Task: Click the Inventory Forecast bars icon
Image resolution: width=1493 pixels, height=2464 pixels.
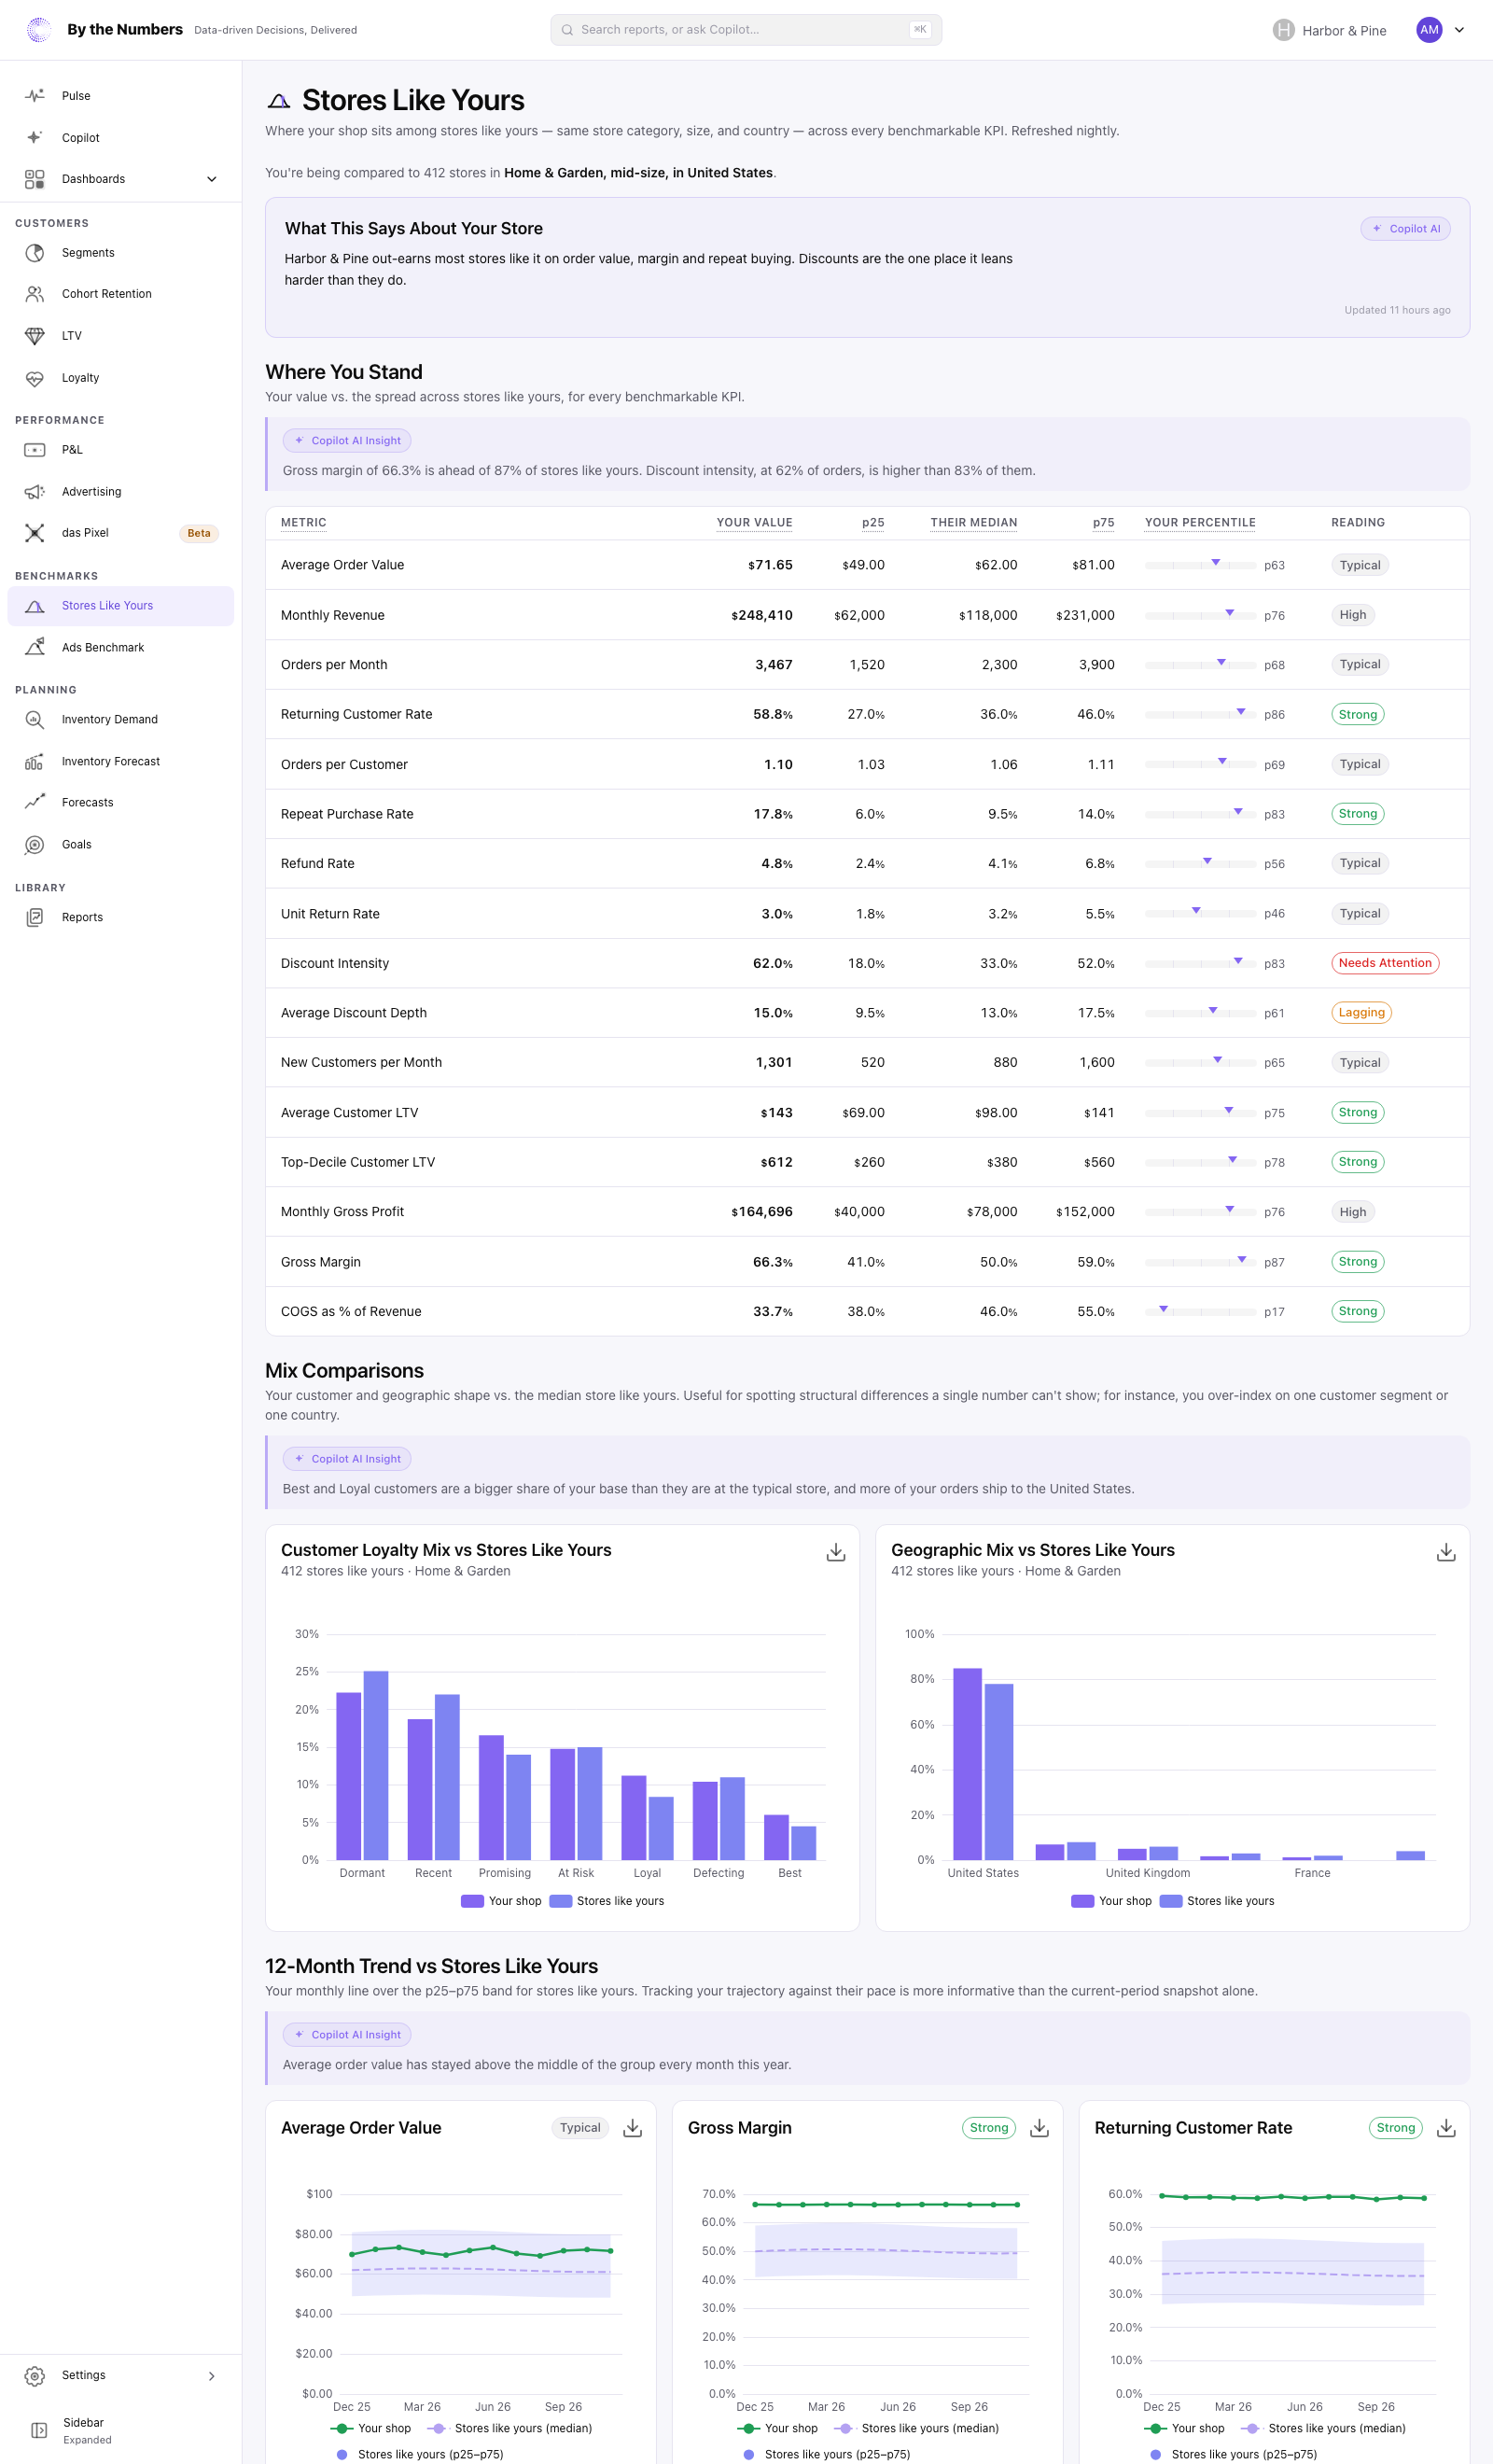Action: [35, 761]
